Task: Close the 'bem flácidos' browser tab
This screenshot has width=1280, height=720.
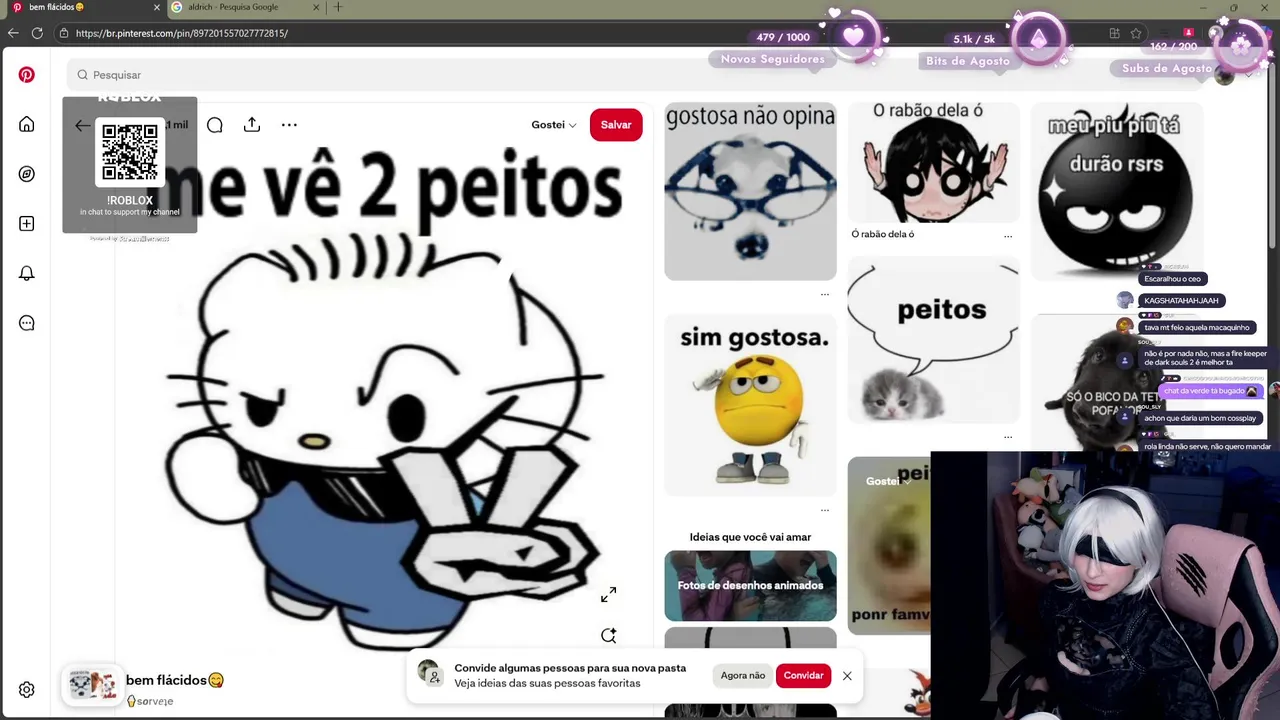Action: [156, 7]
